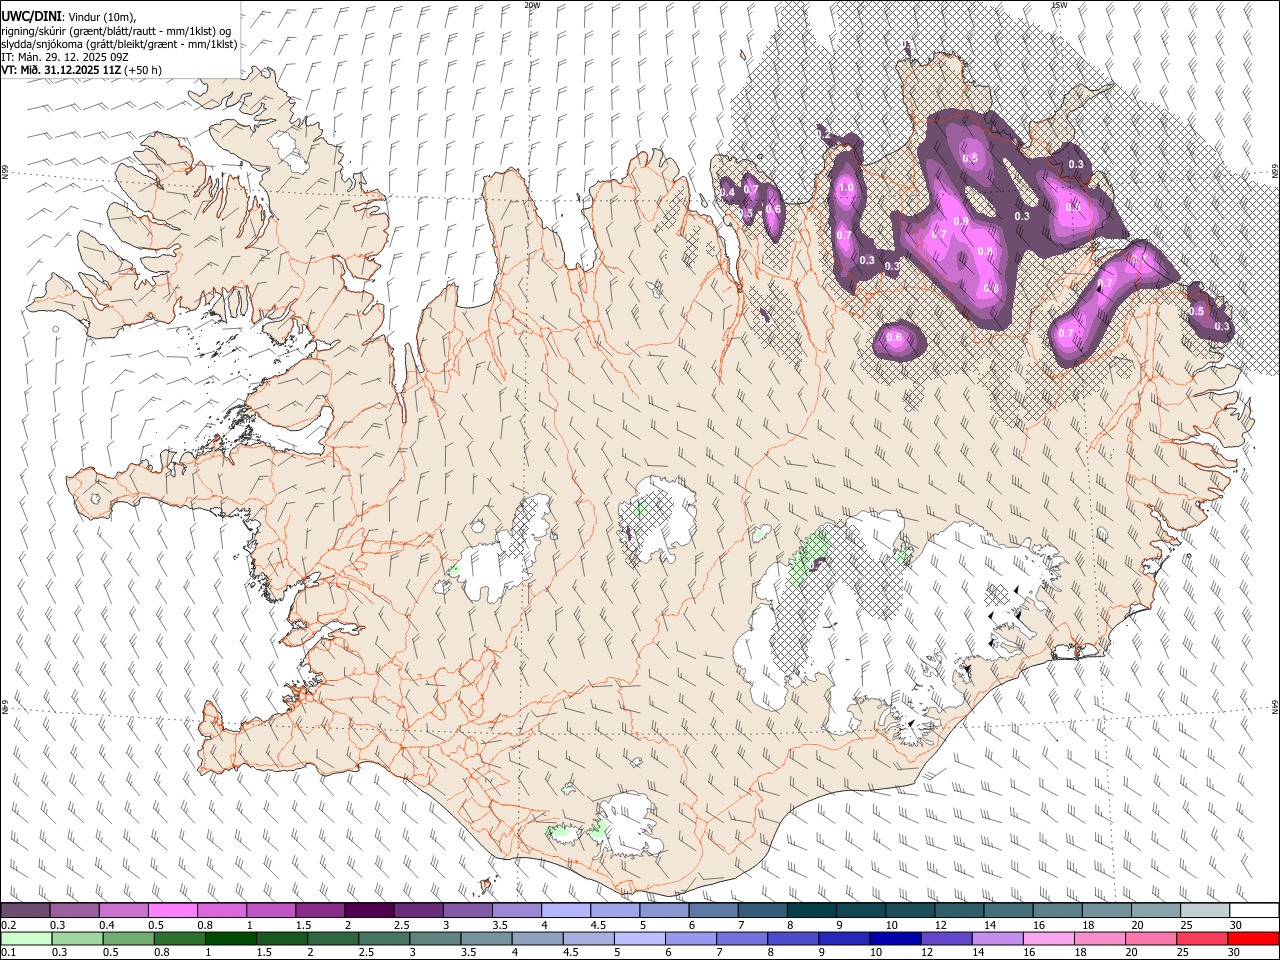Choose the deep blue 10–12 rain swatch
The image size is (1280, 960).
pos(896,938)
